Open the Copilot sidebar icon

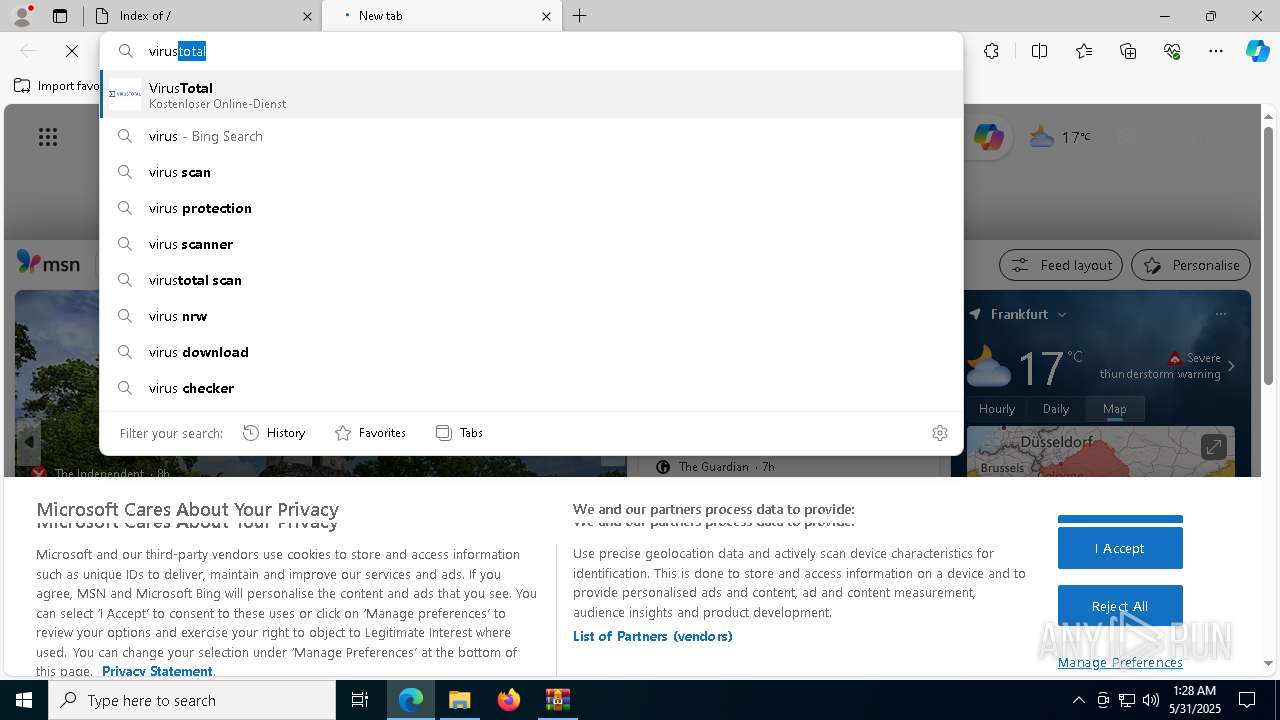pyautogui.click(x=1257, y=51)
